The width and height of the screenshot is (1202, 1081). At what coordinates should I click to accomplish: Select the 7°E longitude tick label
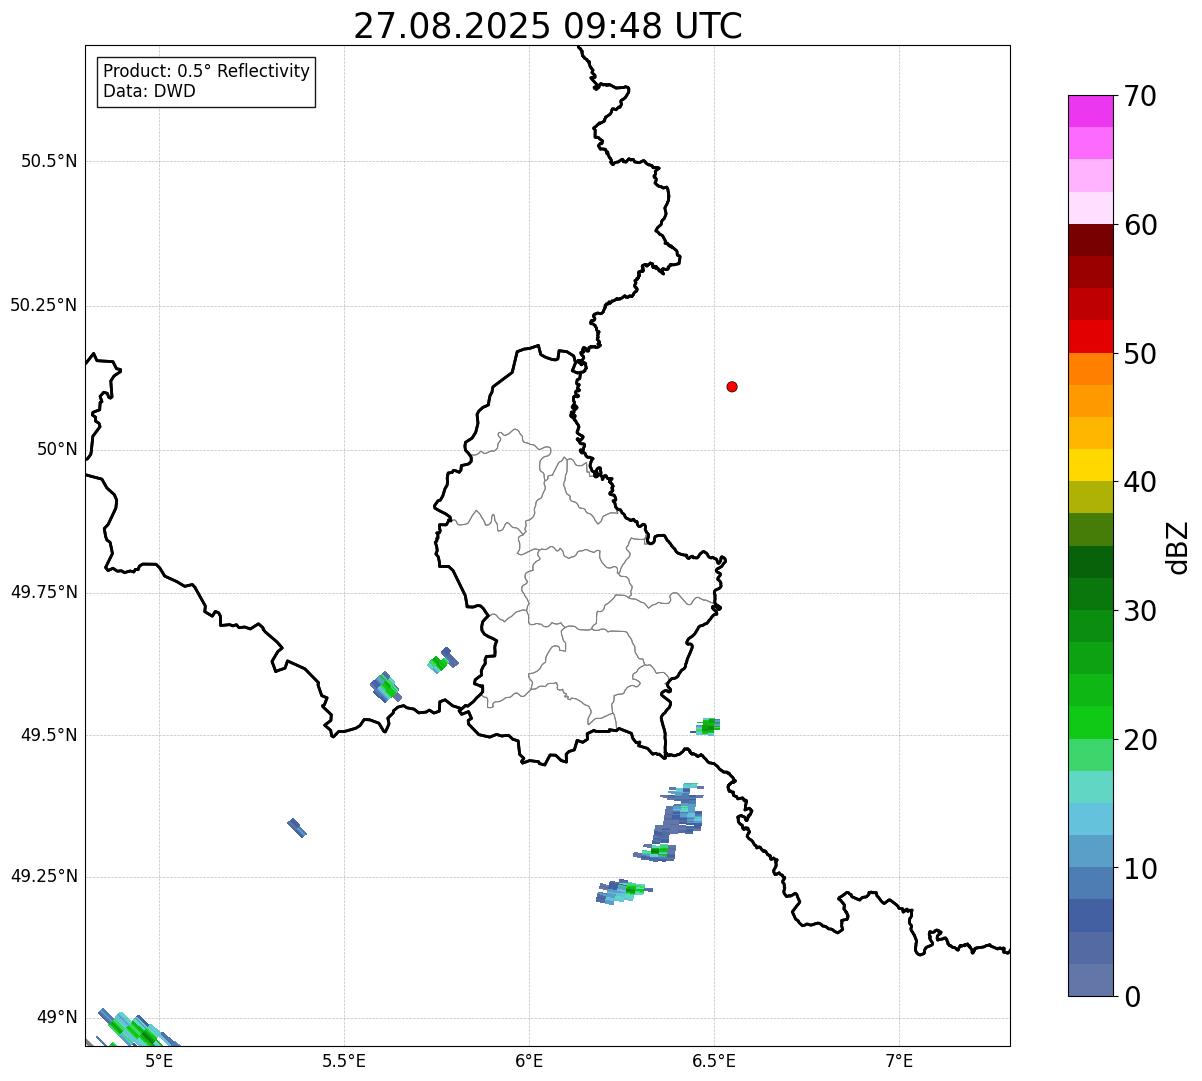(899, 1060)
